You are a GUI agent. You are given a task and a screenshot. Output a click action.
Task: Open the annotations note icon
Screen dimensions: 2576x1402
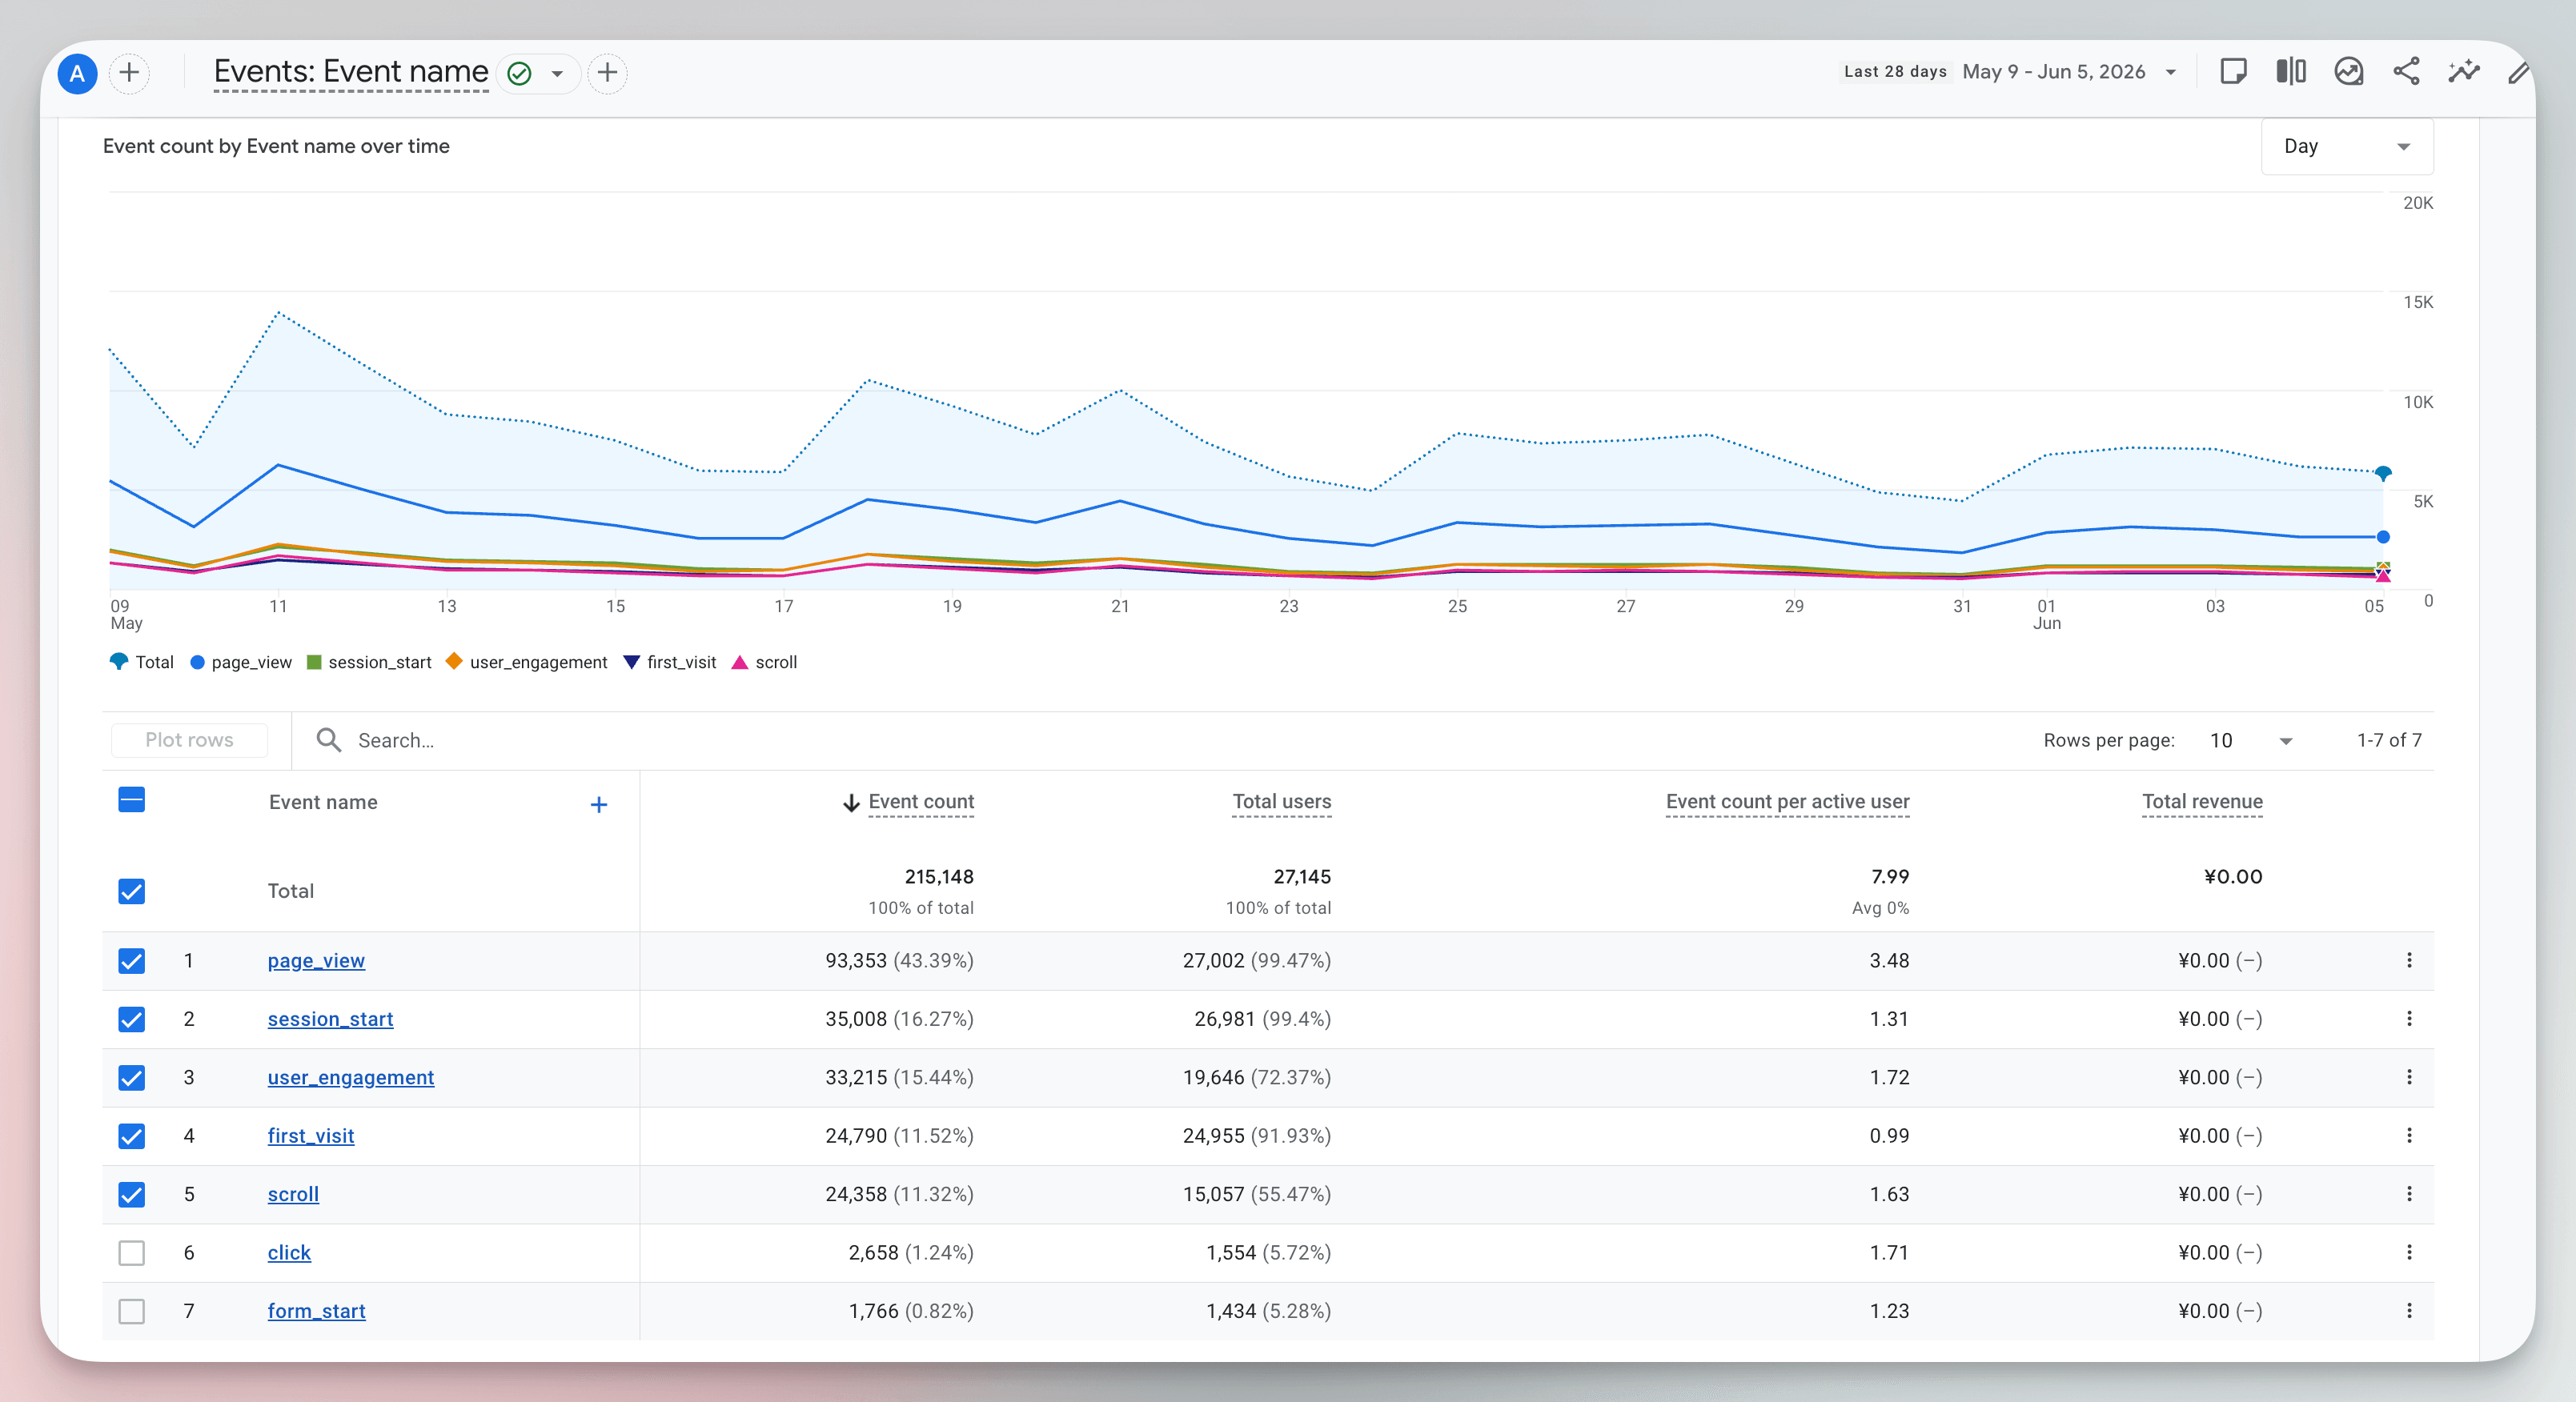pos(2233,72)
